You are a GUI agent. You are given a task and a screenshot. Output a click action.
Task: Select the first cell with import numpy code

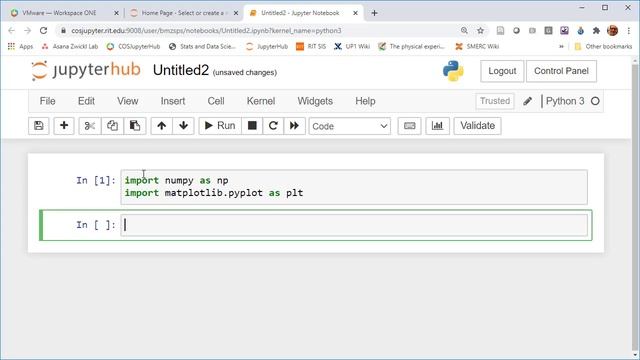pyautogui.click(x=354, y=187)
